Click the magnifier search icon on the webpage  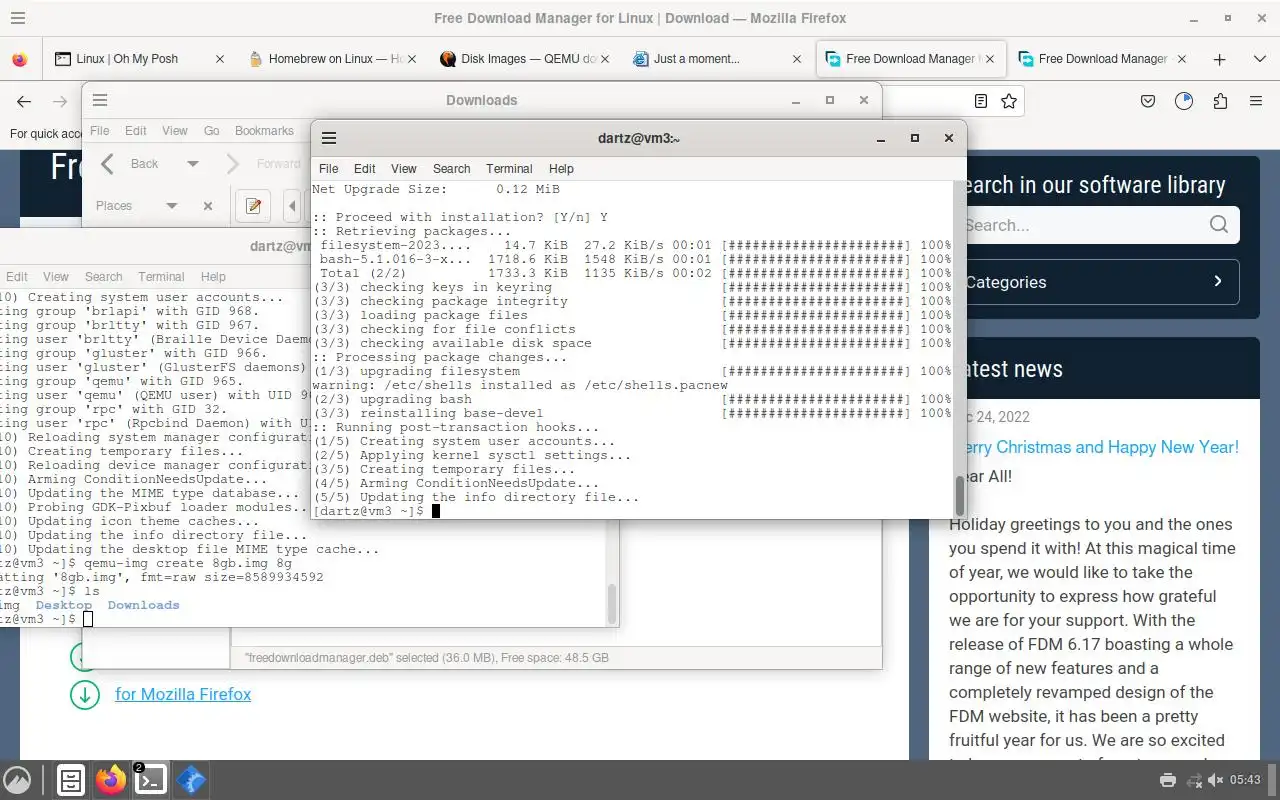tap(1218, 225)
